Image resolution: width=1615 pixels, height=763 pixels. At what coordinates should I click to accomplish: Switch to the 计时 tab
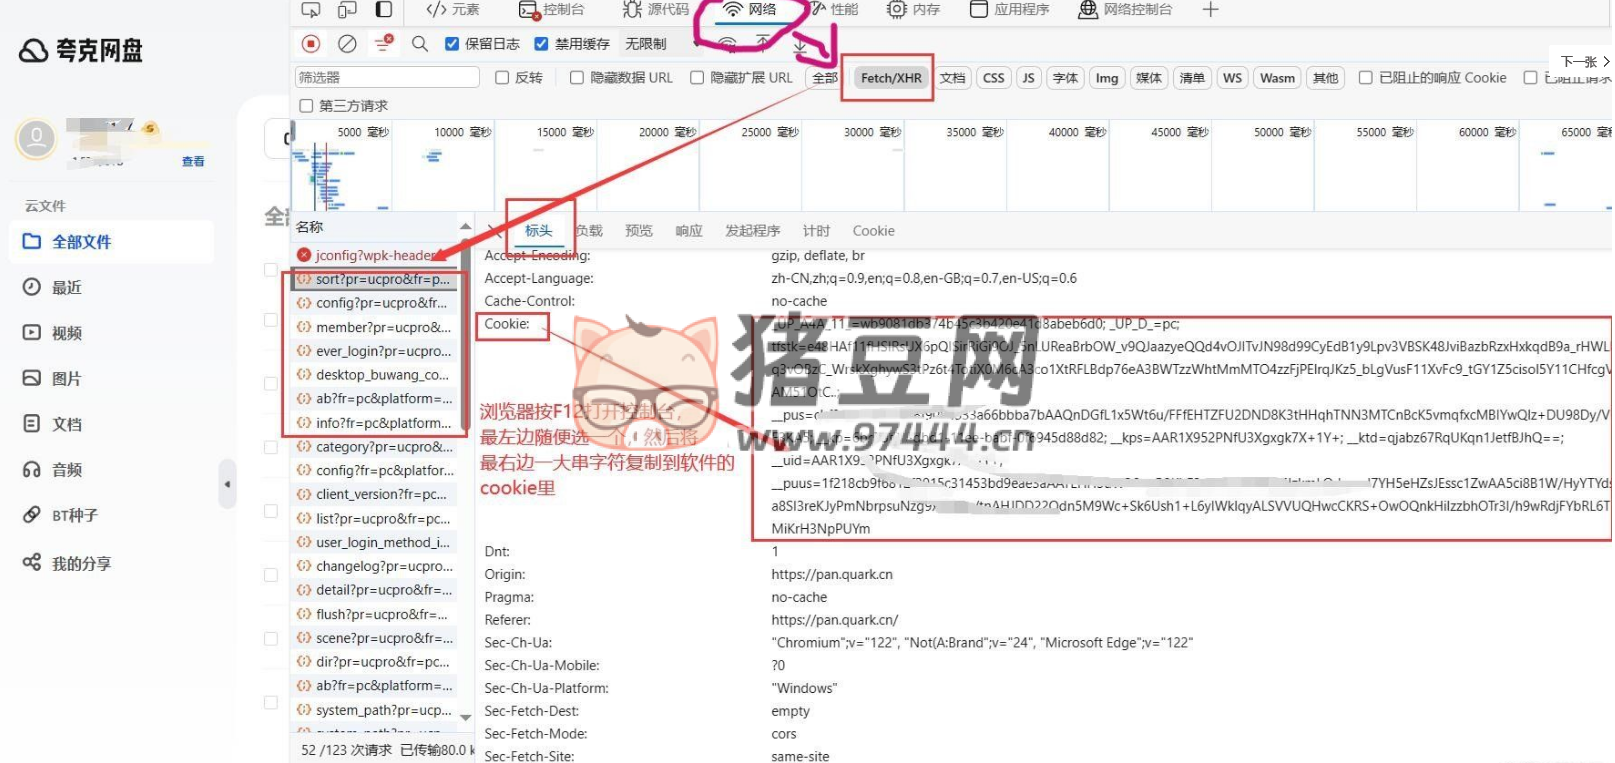pyautogui.click(x=816, y=231)
